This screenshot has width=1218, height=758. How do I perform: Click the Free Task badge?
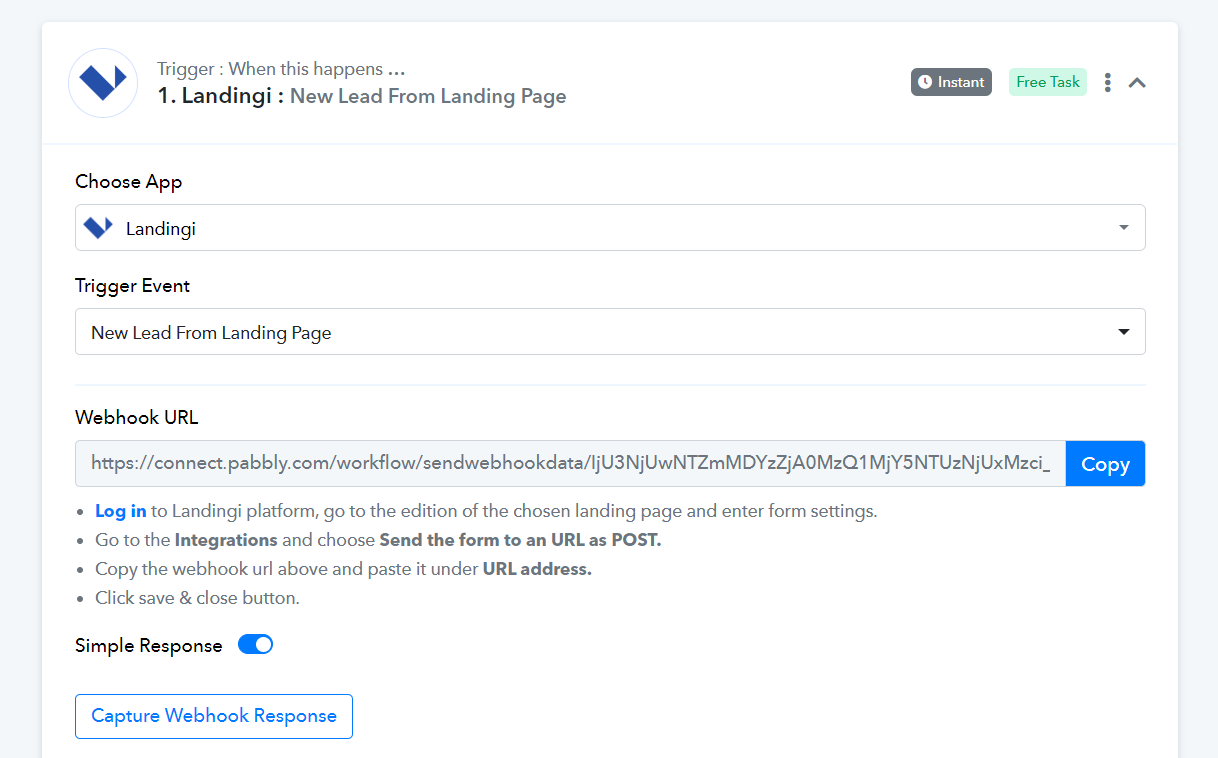coord(1048,82)
